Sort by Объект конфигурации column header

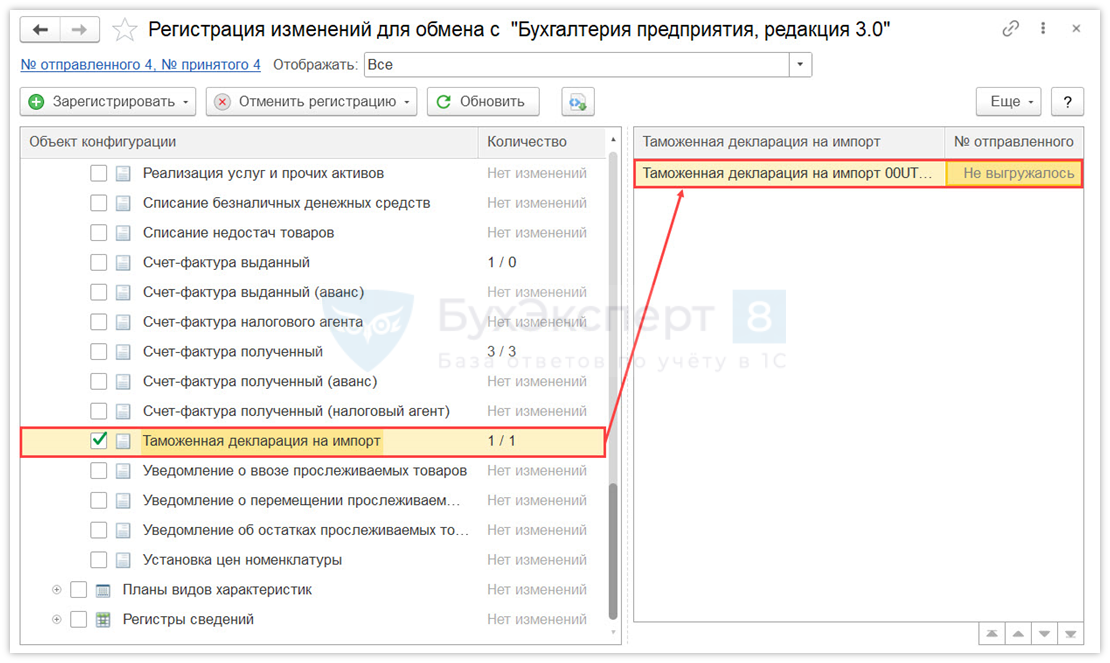pos(250,142)
